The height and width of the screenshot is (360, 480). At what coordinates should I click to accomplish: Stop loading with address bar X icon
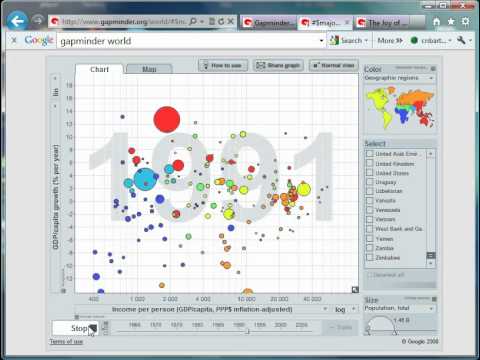click(230, 22)
